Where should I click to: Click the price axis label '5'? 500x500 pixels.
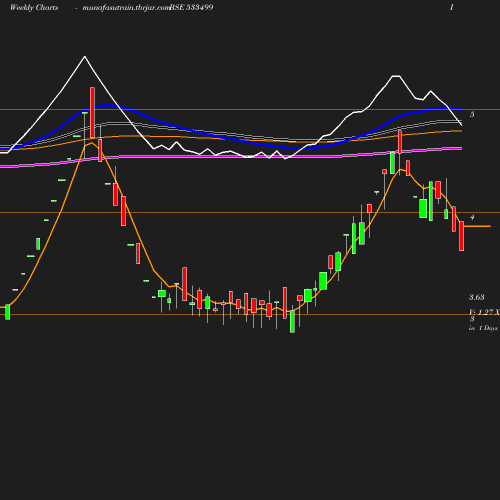[472, 114]
